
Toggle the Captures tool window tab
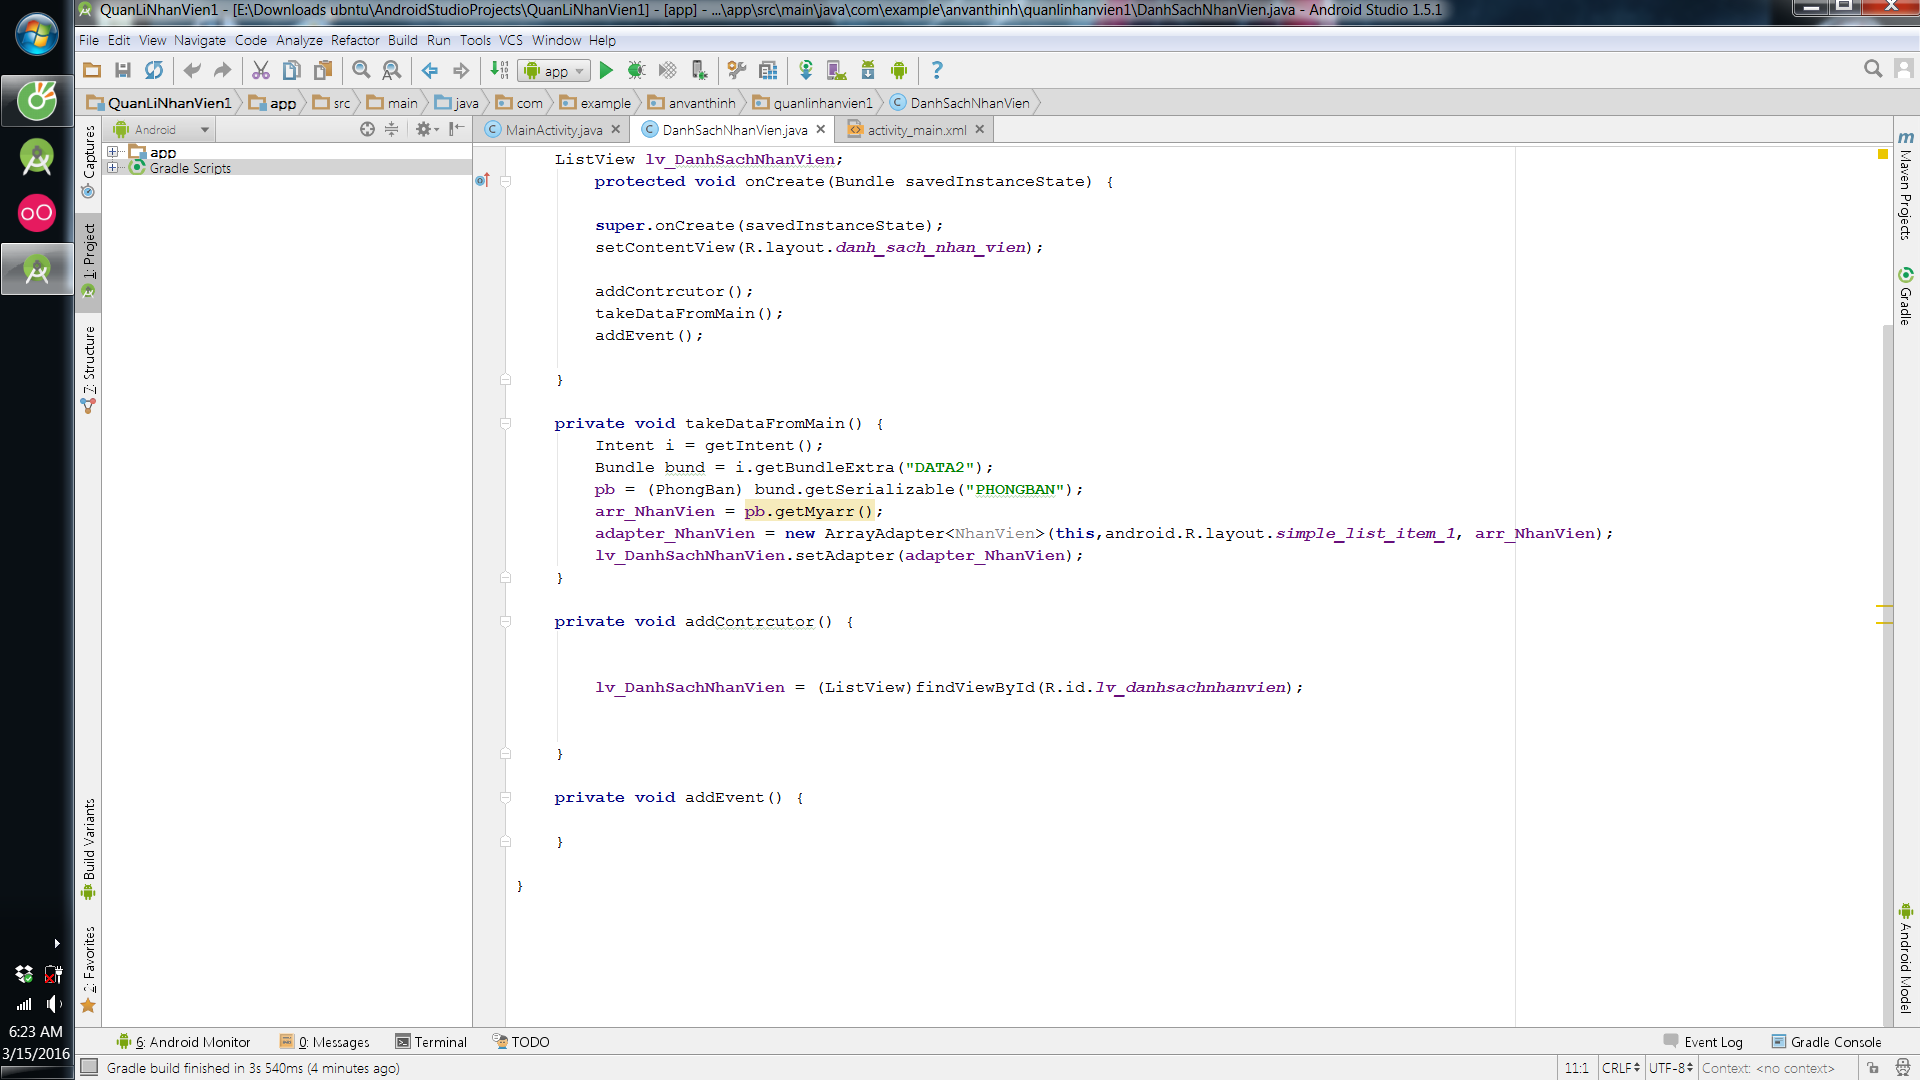pyautogui.click(x=89, y=160)
